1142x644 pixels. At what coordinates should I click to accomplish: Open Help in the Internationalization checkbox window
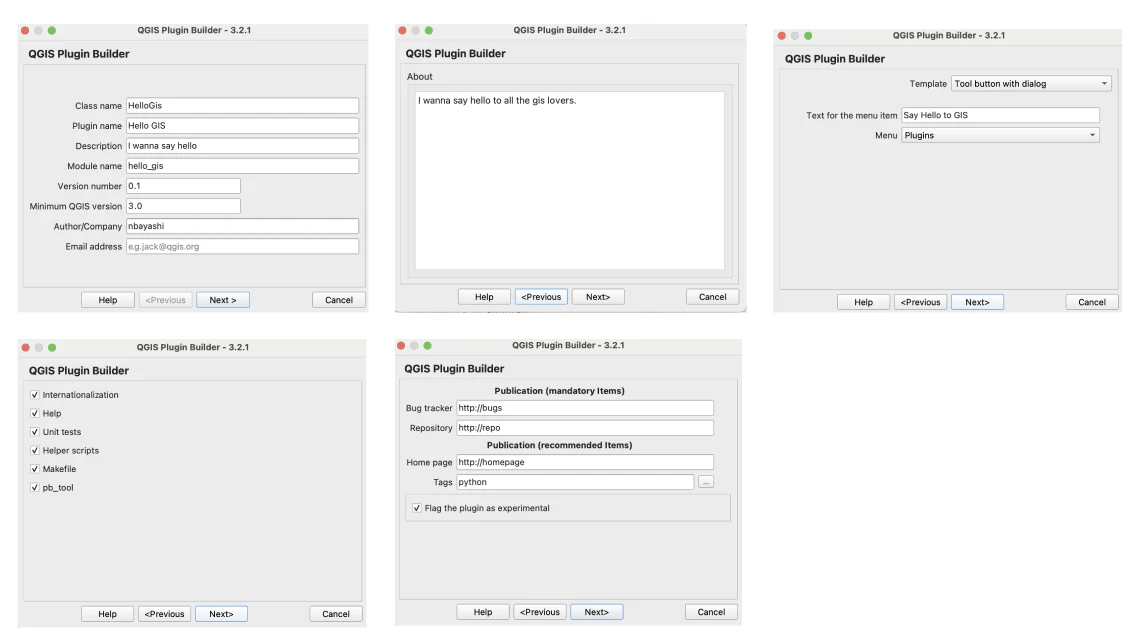point(108,614)
